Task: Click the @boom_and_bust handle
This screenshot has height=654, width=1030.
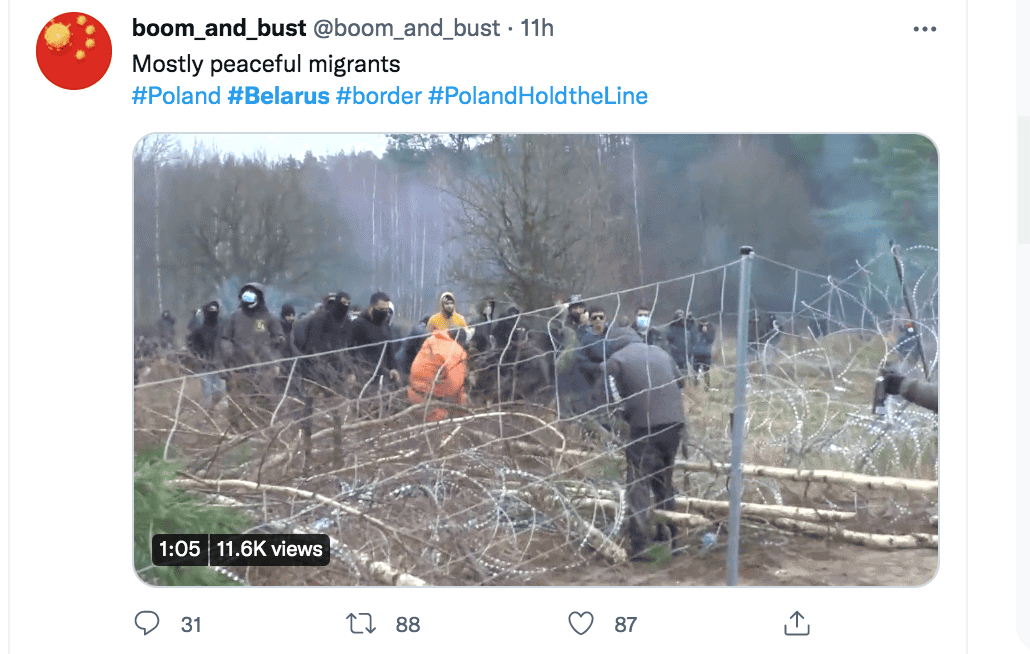Action: [x=407, y=28]
